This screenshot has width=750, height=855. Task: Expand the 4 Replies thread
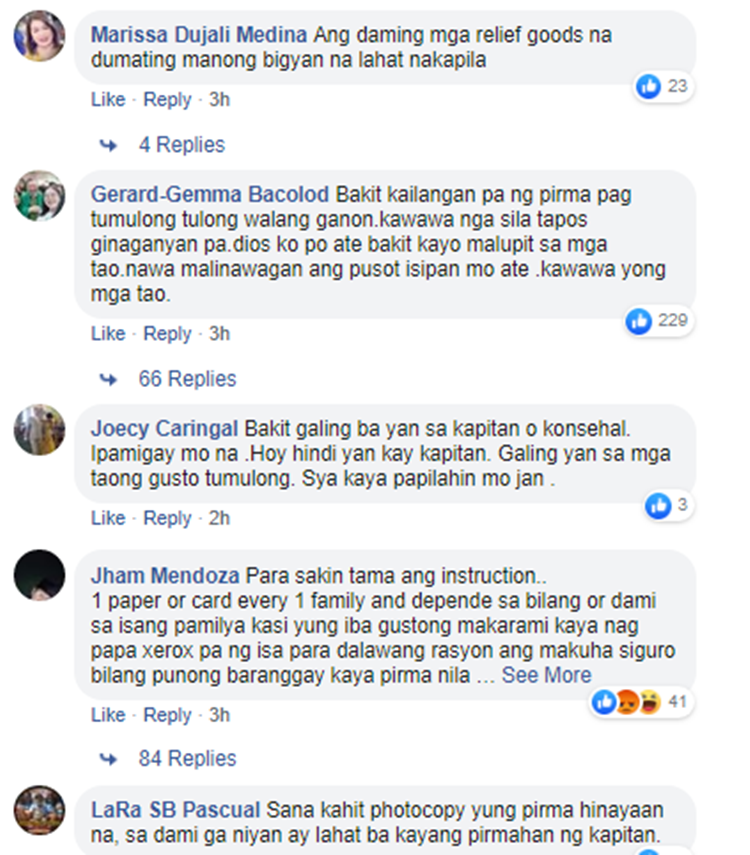(182, 145)
